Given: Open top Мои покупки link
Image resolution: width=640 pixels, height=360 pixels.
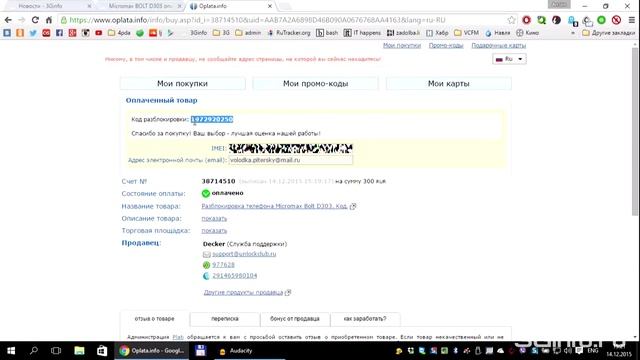Looking at the screenshot, I should click(402, 46).
